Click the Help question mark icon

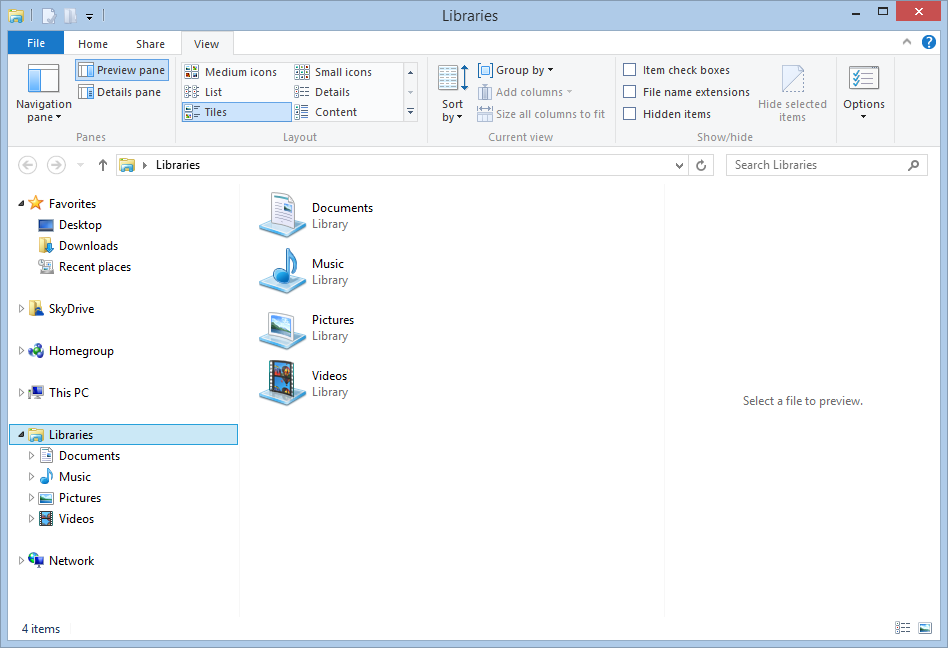(929, 42)
